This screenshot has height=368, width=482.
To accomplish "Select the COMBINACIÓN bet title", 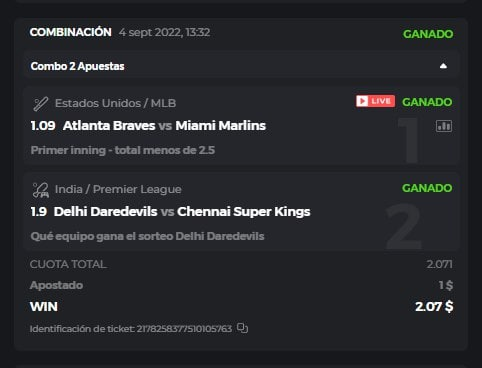I will [71, 32].
